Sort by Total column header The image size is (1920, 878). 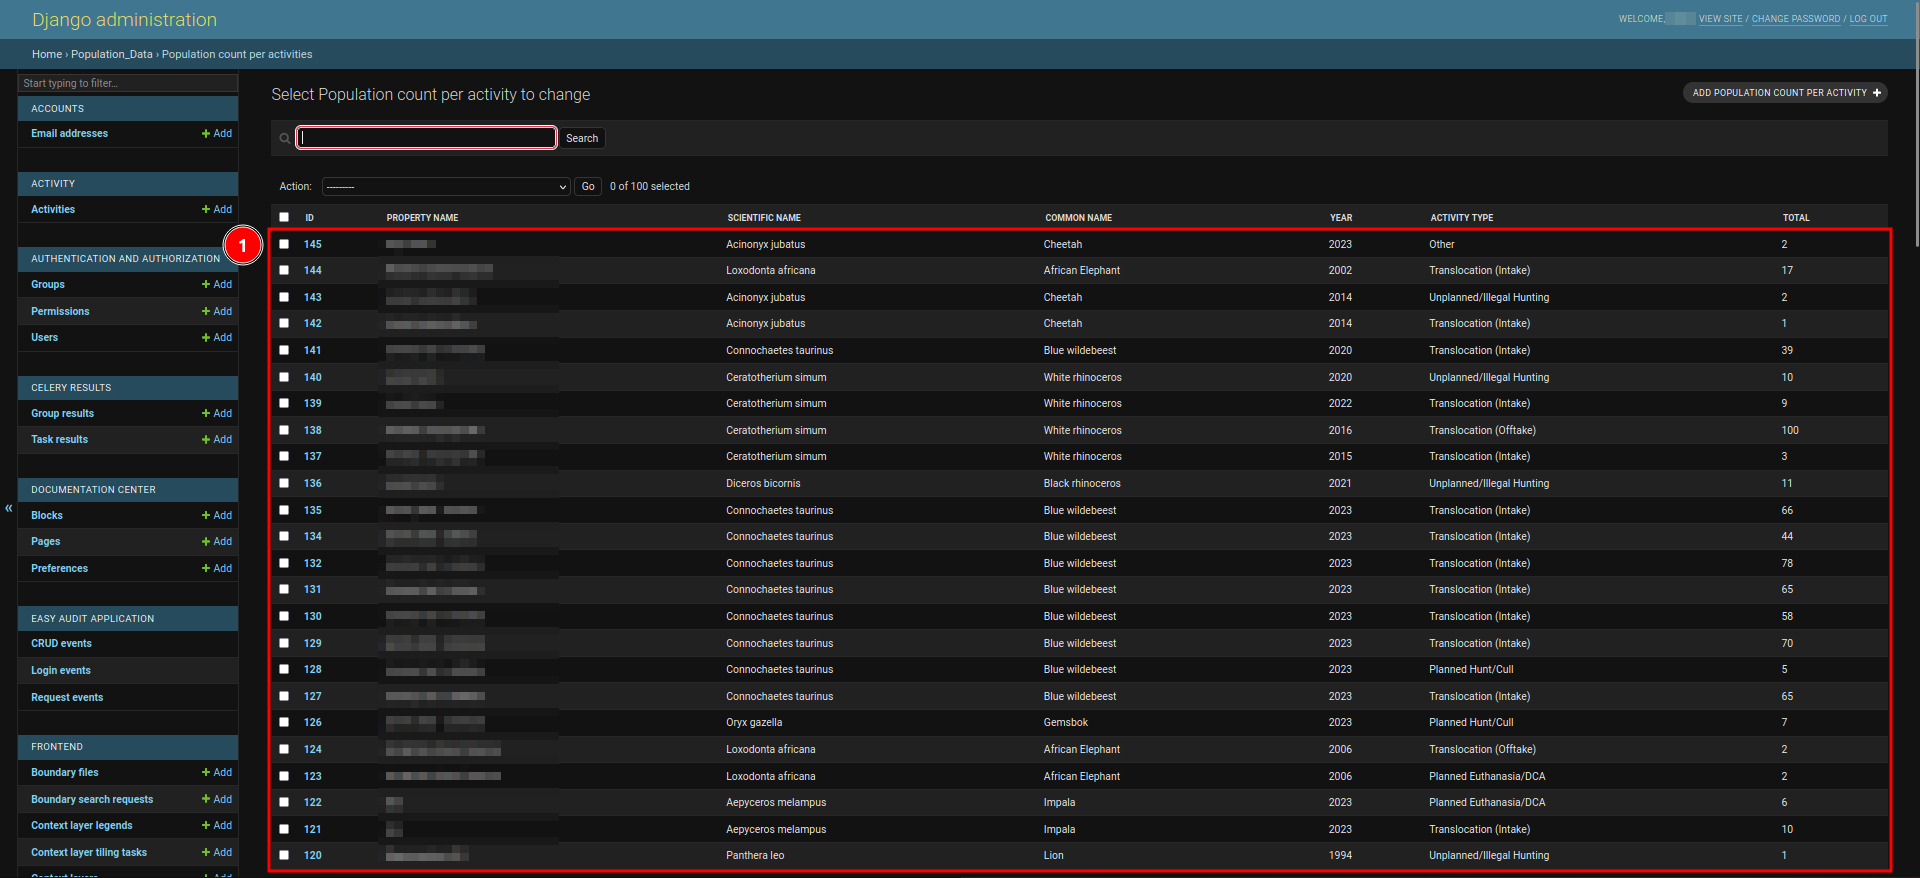point(1796,218)
